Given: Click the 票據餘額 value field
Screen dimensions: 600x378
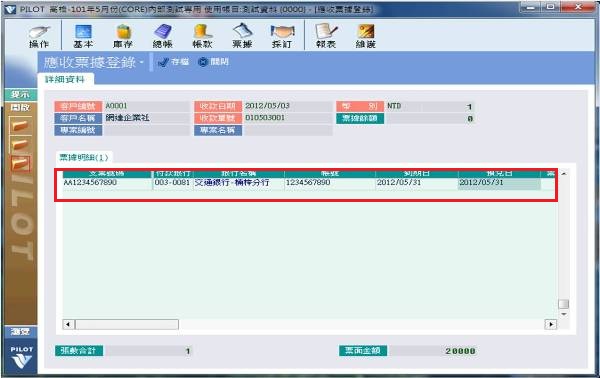Looking at the screenshot, I should click(429, 119).
